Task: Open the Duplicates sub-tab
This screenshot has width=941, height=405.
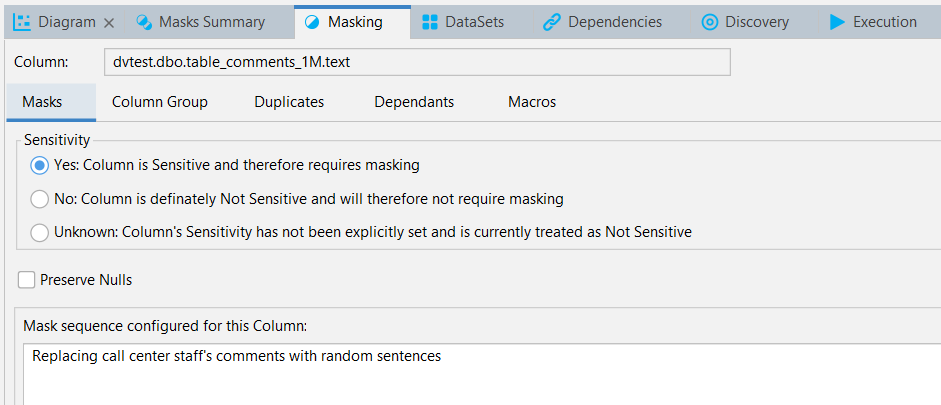Action: click(289, 102)
